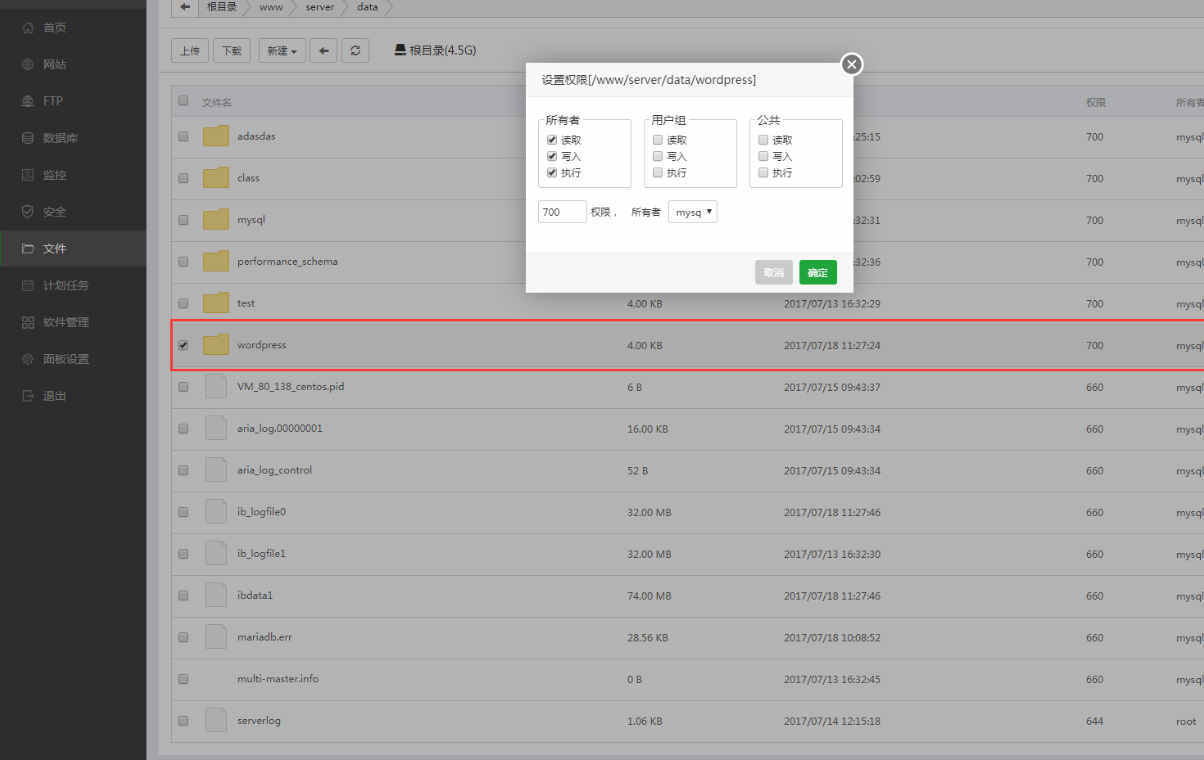Click the 根目录(4.5G) disk icon

(400, 50)
